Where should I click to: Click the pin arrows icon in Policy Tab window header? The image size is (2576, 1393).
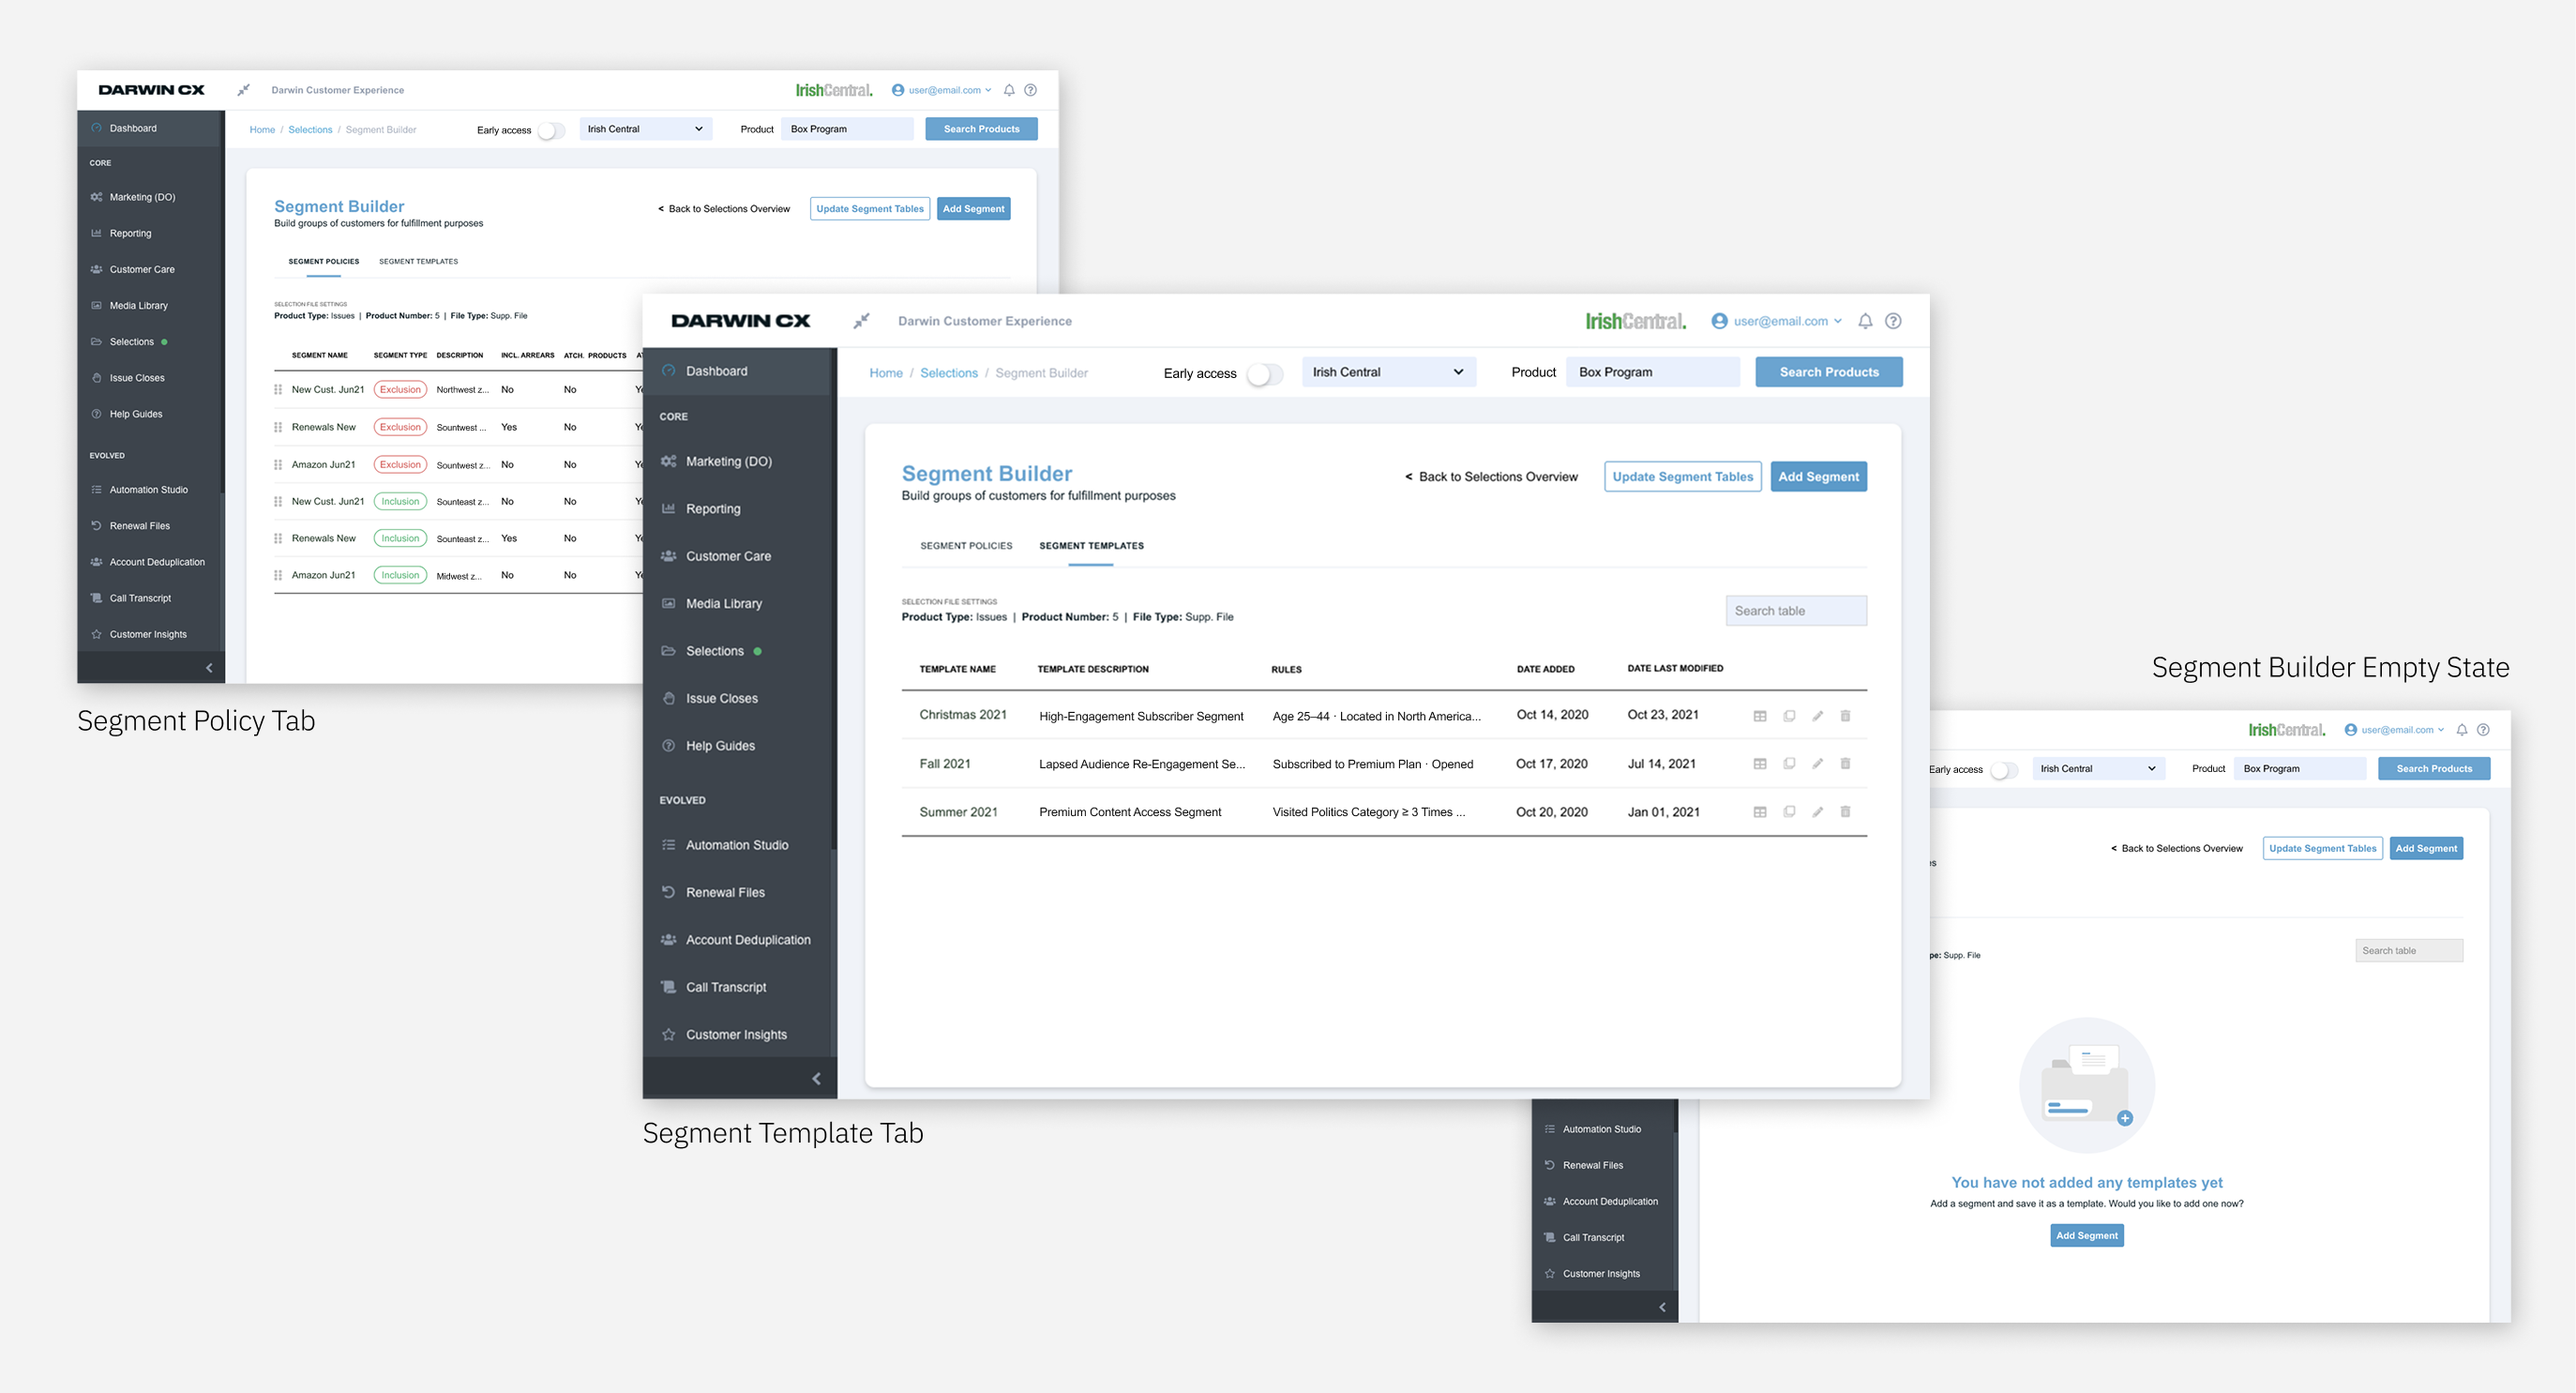pos(243,90)
